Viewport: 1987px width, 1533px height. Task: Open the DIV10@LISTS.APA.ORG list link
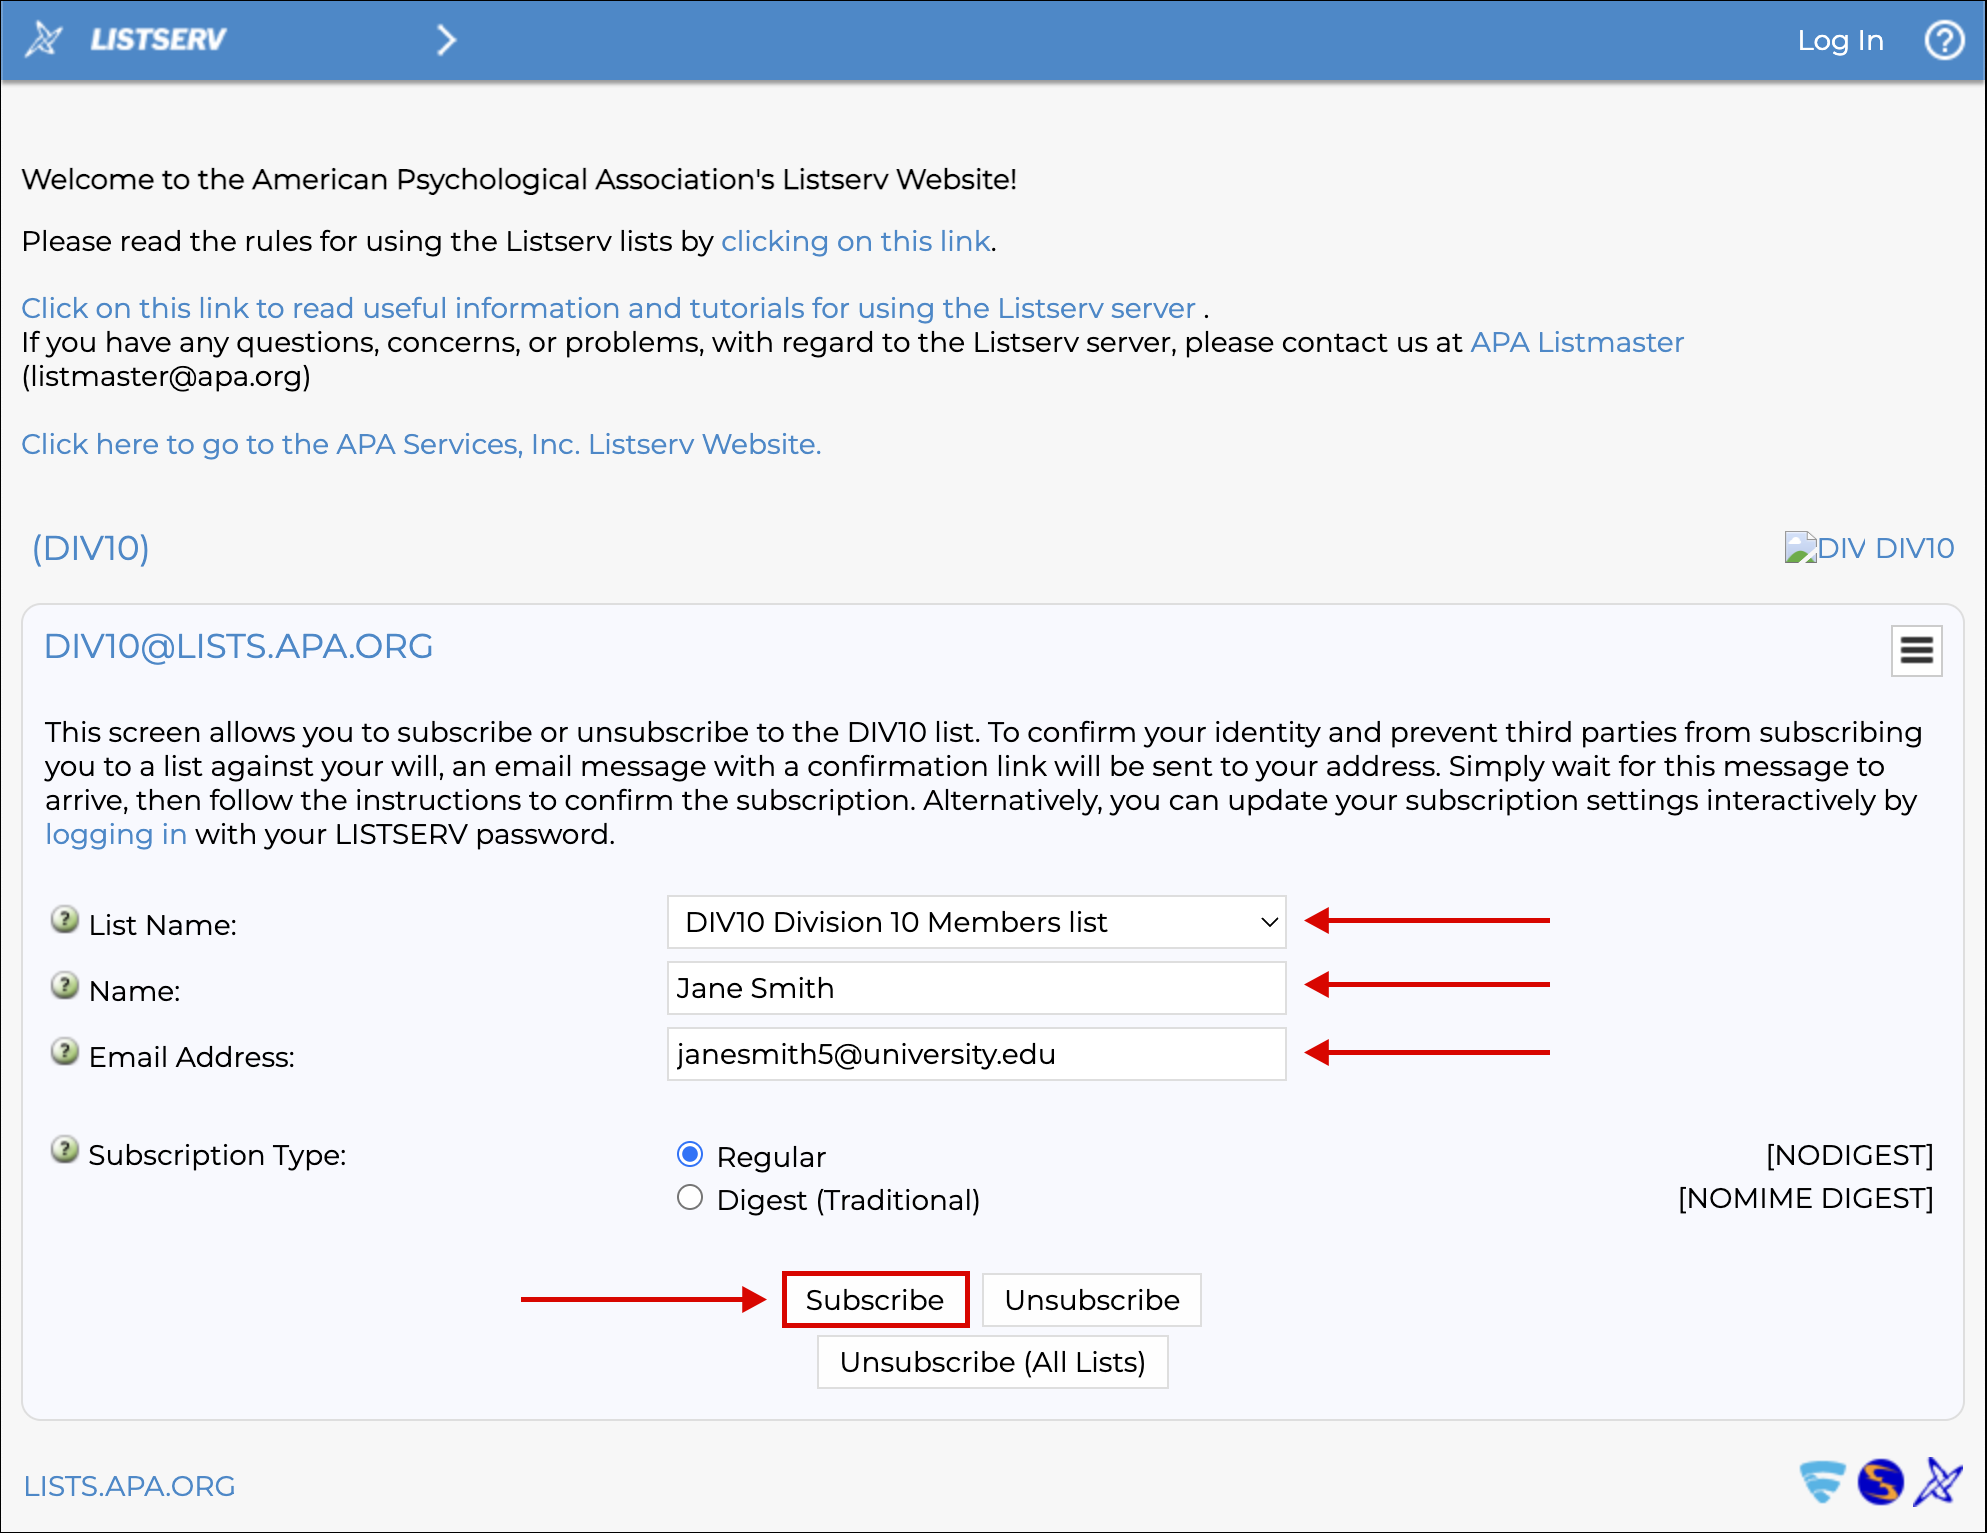(x=238, y=646)
